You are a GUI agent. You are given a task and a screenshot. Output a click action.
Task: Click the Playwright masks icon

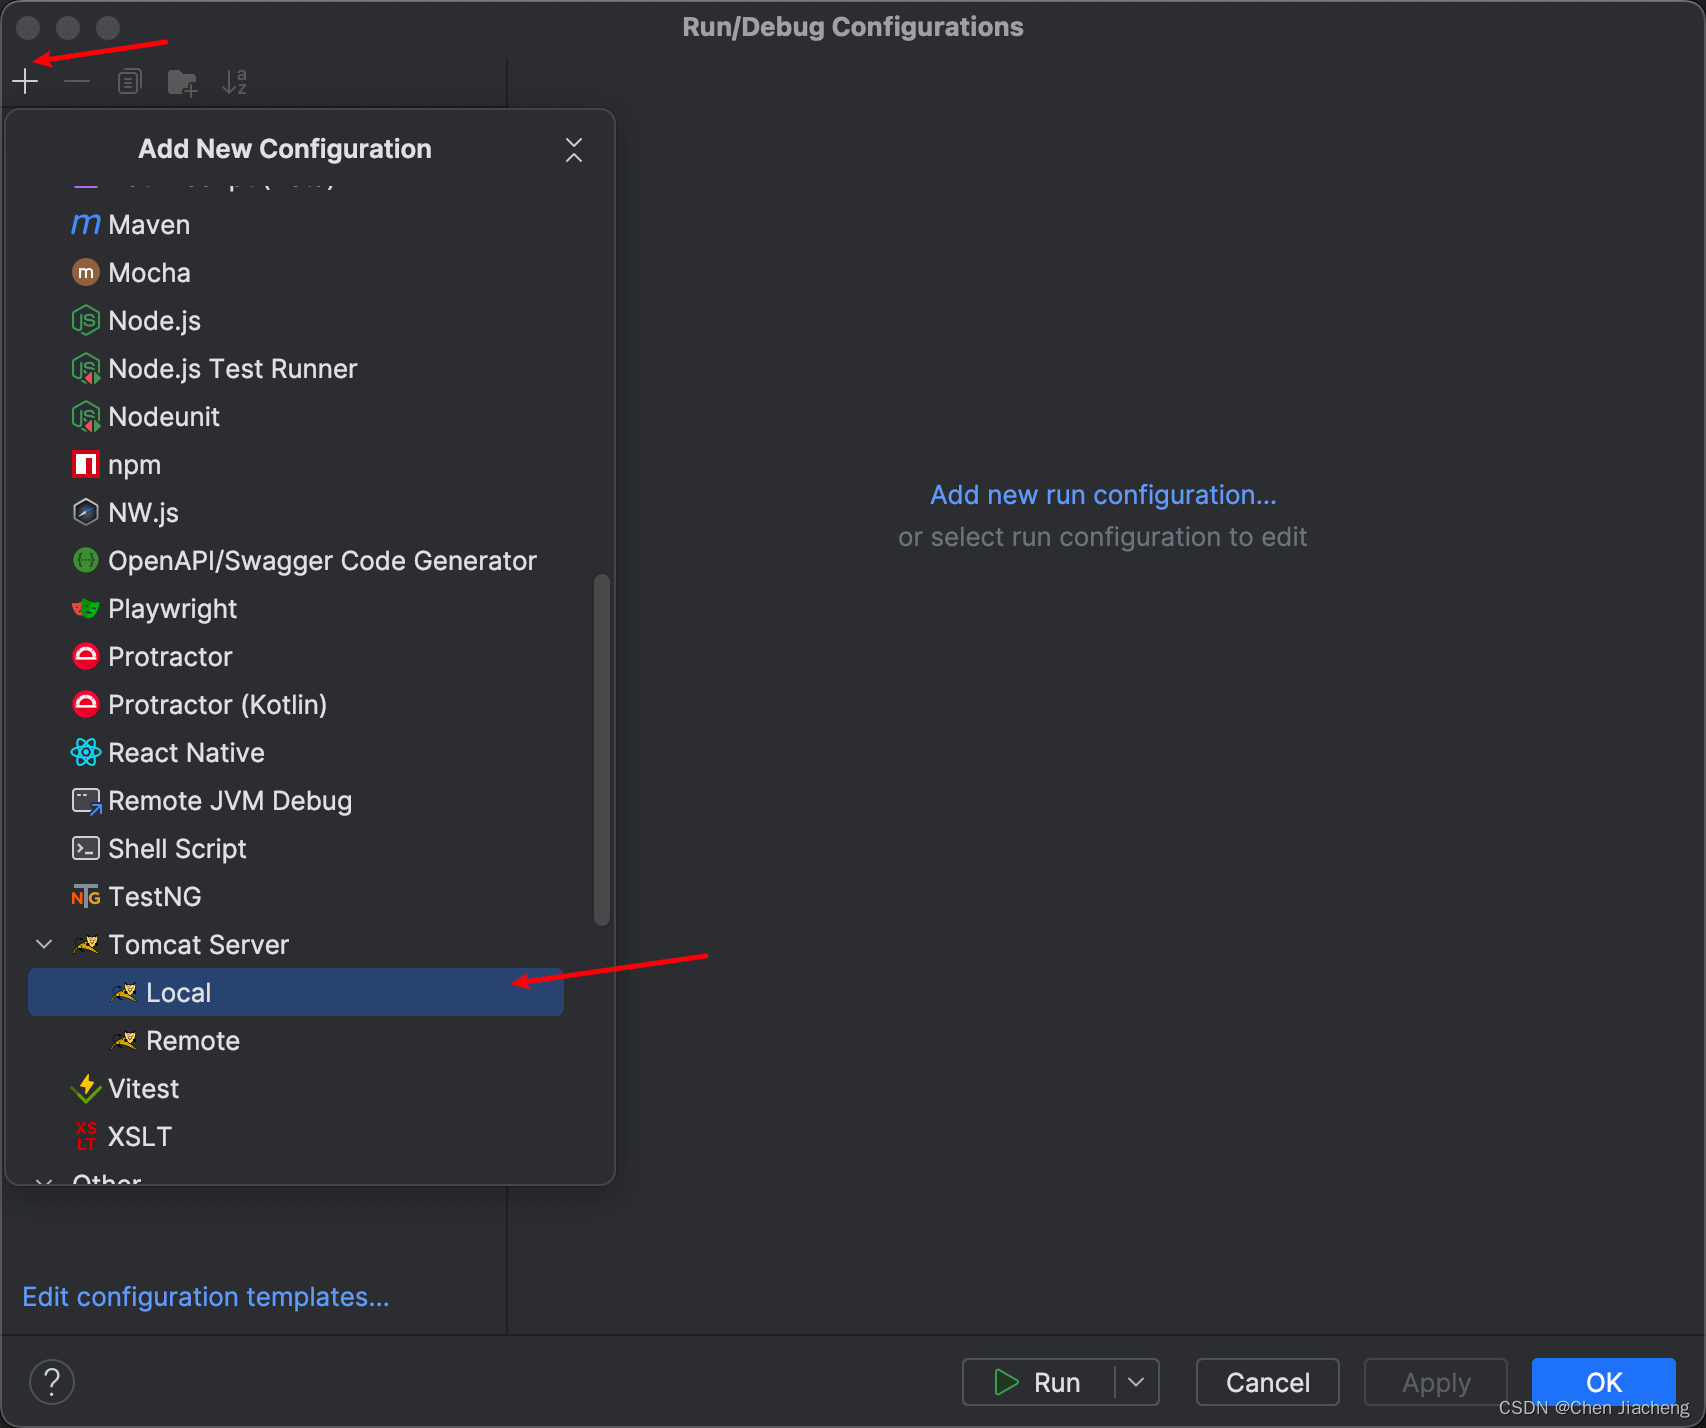pyautogui.click(x=86, y=608)
